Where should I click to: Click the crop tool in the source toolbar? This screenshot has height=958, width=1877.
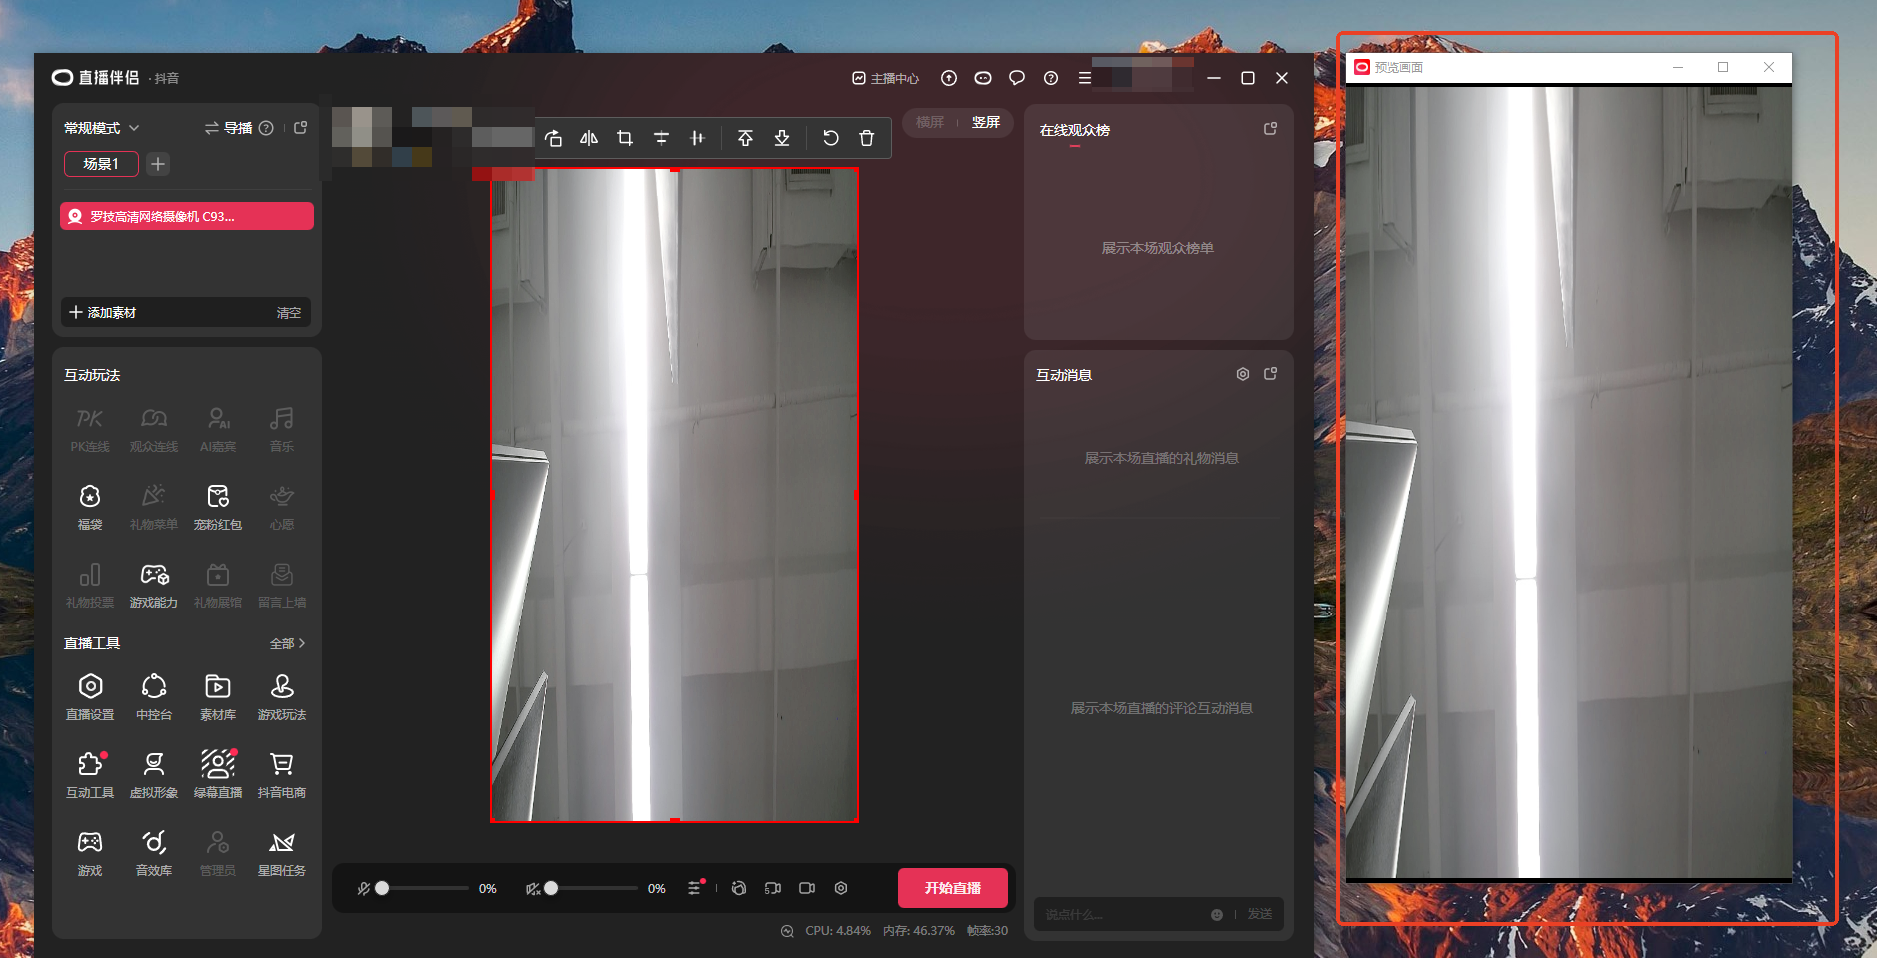[625, 138]
